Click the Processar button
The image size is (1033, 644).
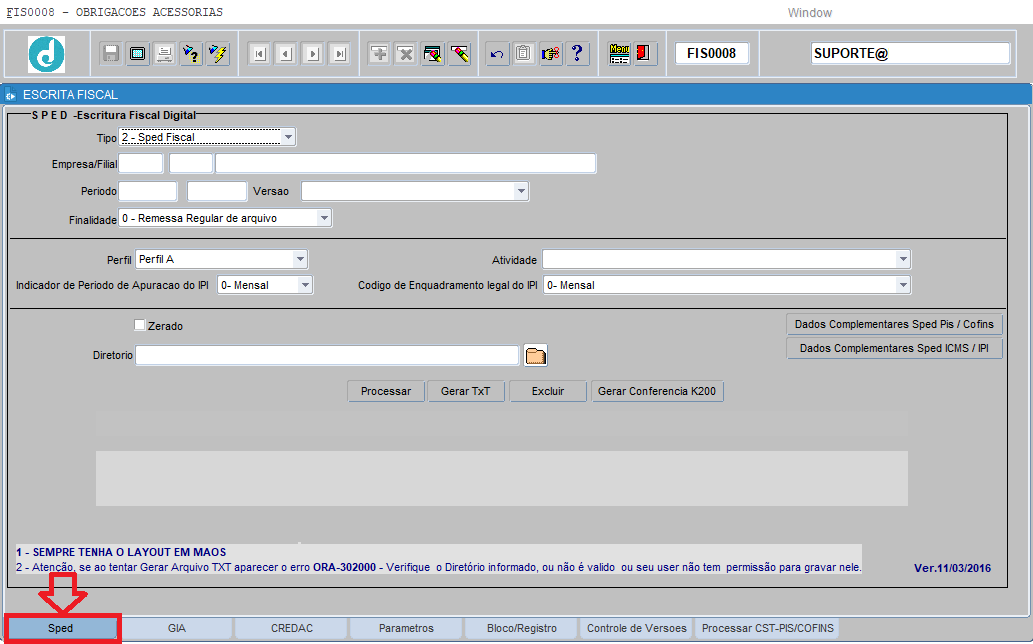(x=386, y=391)
